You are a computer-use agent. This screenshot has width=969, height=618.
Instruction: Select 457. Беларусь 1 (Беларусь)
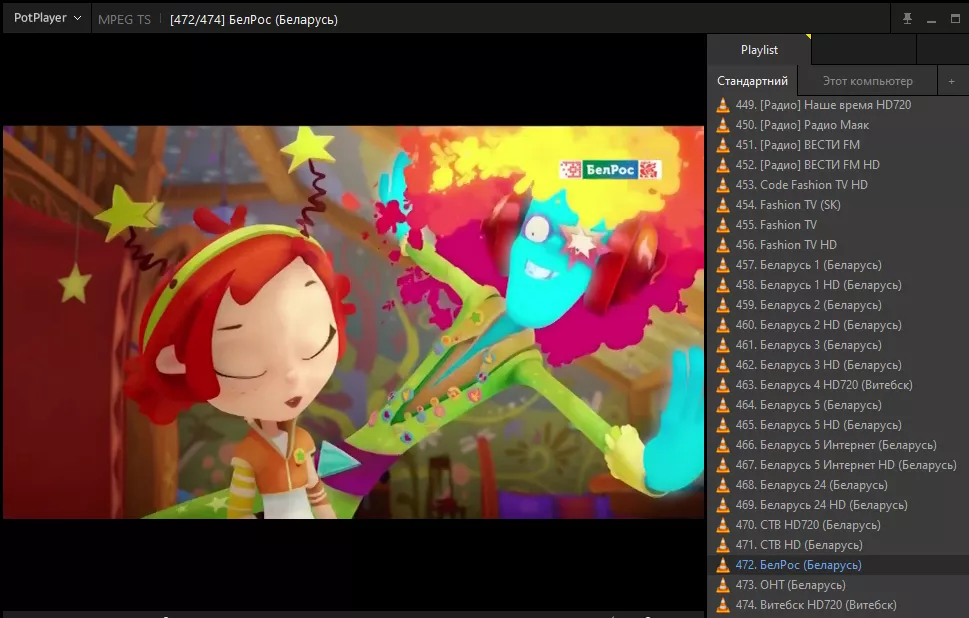(x=838, y=265)
